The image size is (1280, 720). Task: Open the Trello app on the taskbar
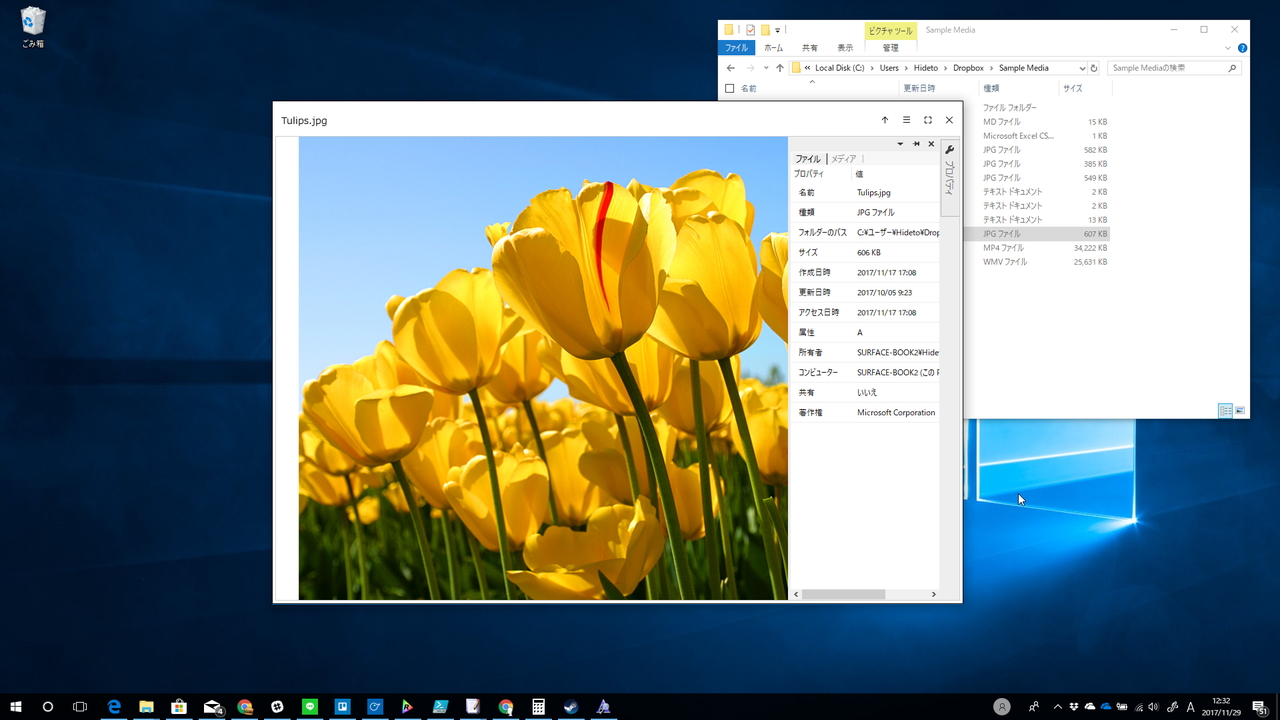click(342, 707)
